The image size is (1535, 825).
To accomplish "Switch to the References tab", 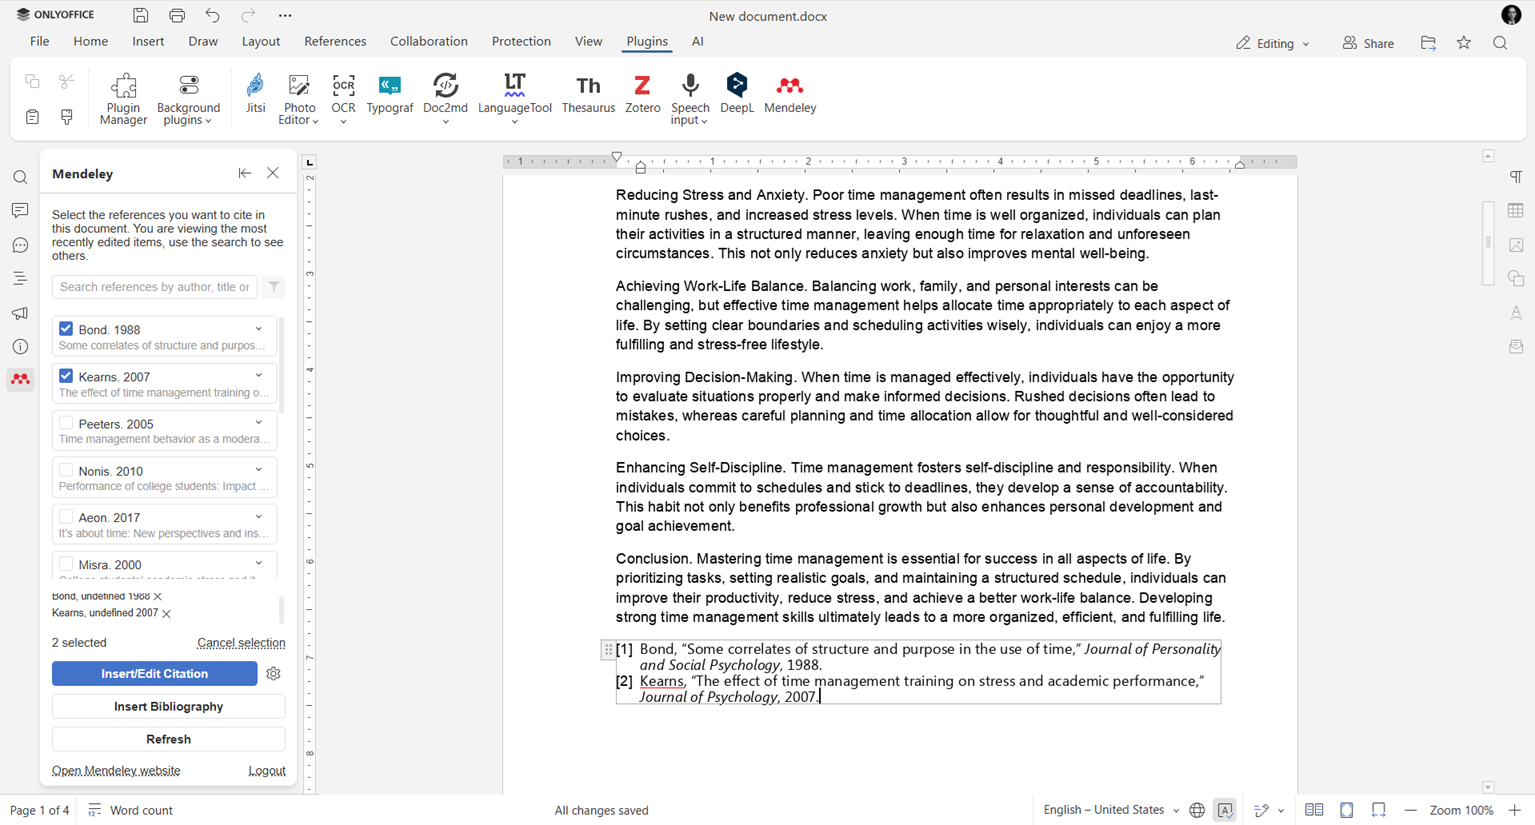I will [335, 41].
